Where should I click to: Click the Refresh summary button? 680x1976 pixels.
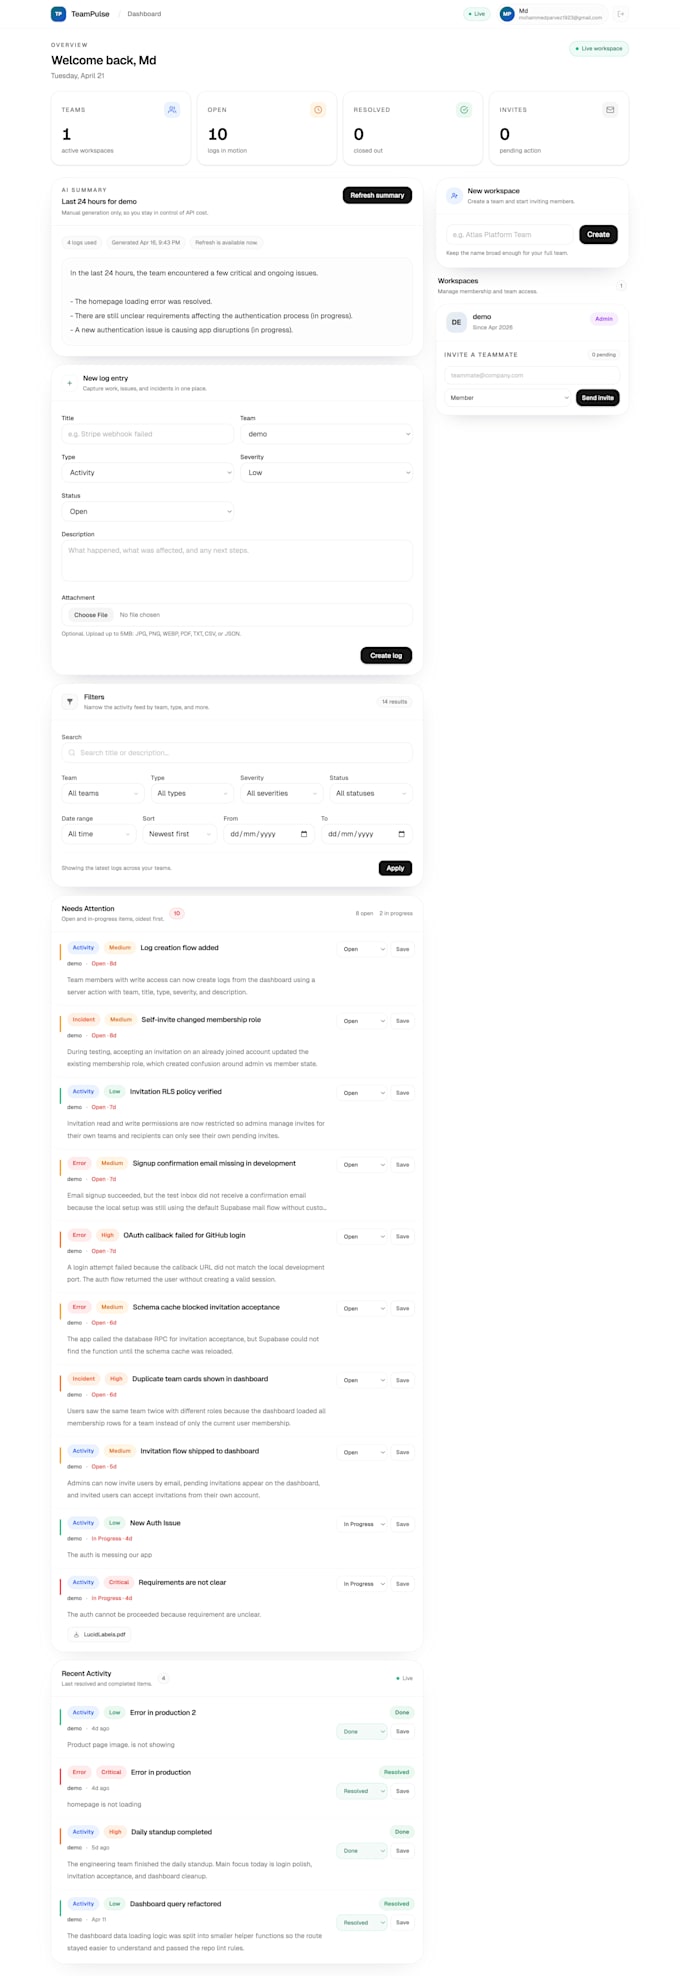377,195
